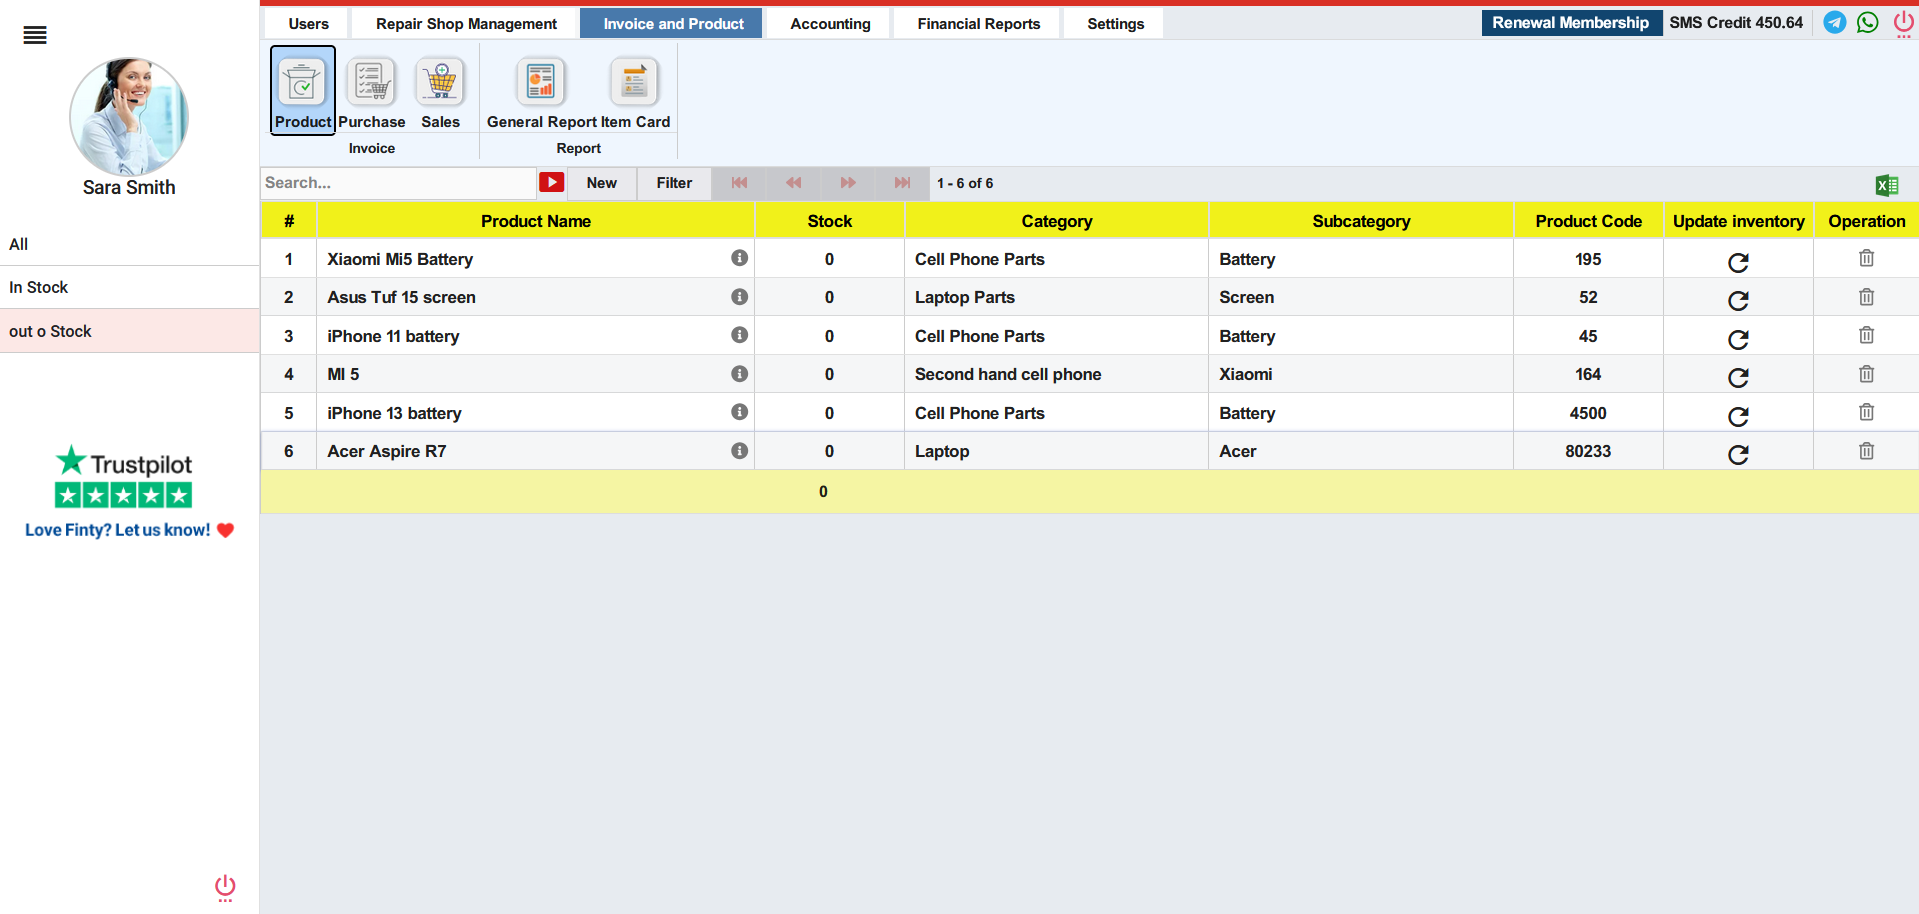This screenshot has height=914, width=1919.
Task: Run search with red arrow button
Action: point(552,182)
